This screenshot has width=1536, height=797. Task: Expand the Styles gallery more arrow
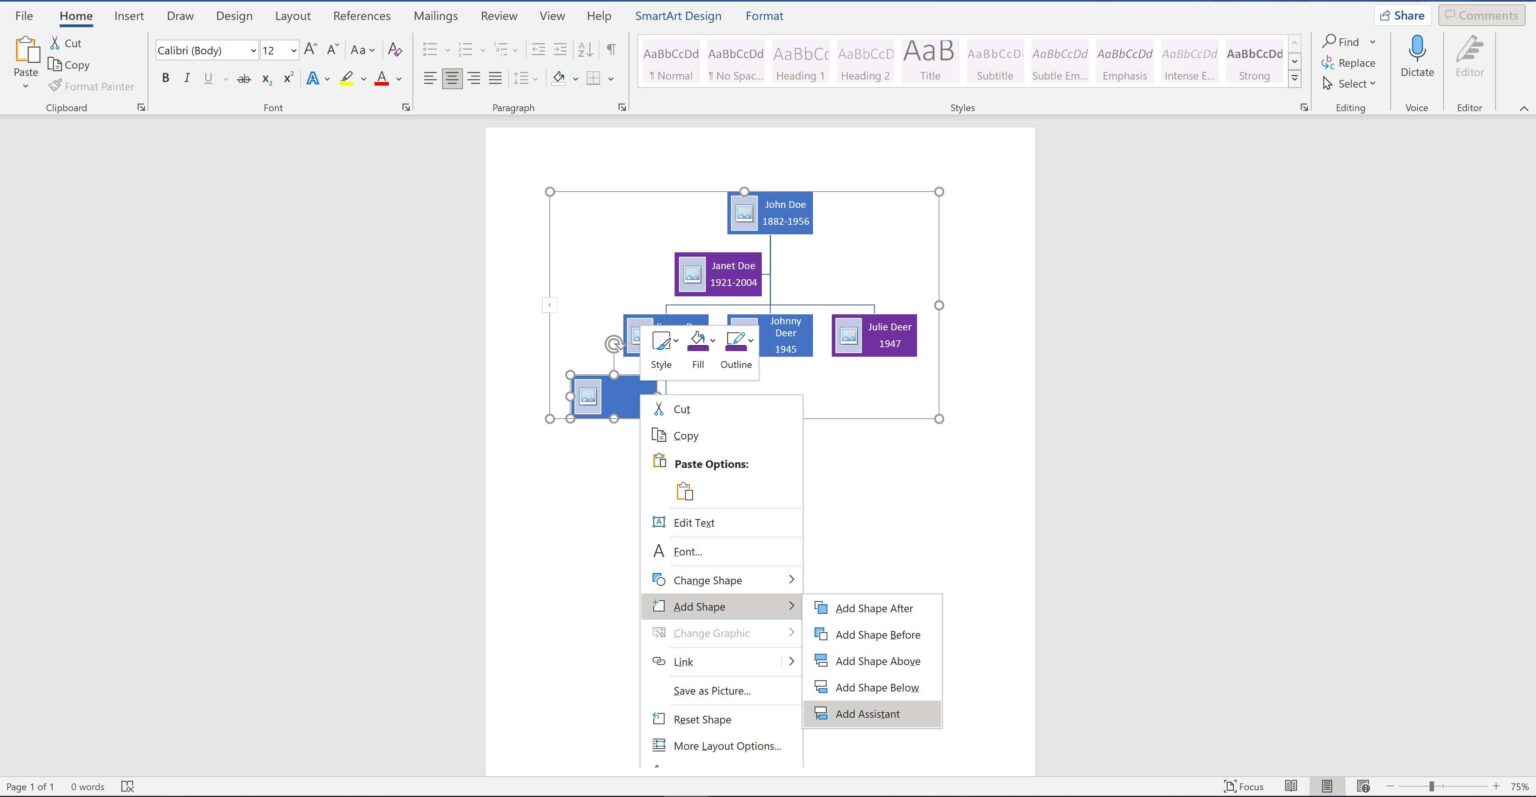point(1294,78)
